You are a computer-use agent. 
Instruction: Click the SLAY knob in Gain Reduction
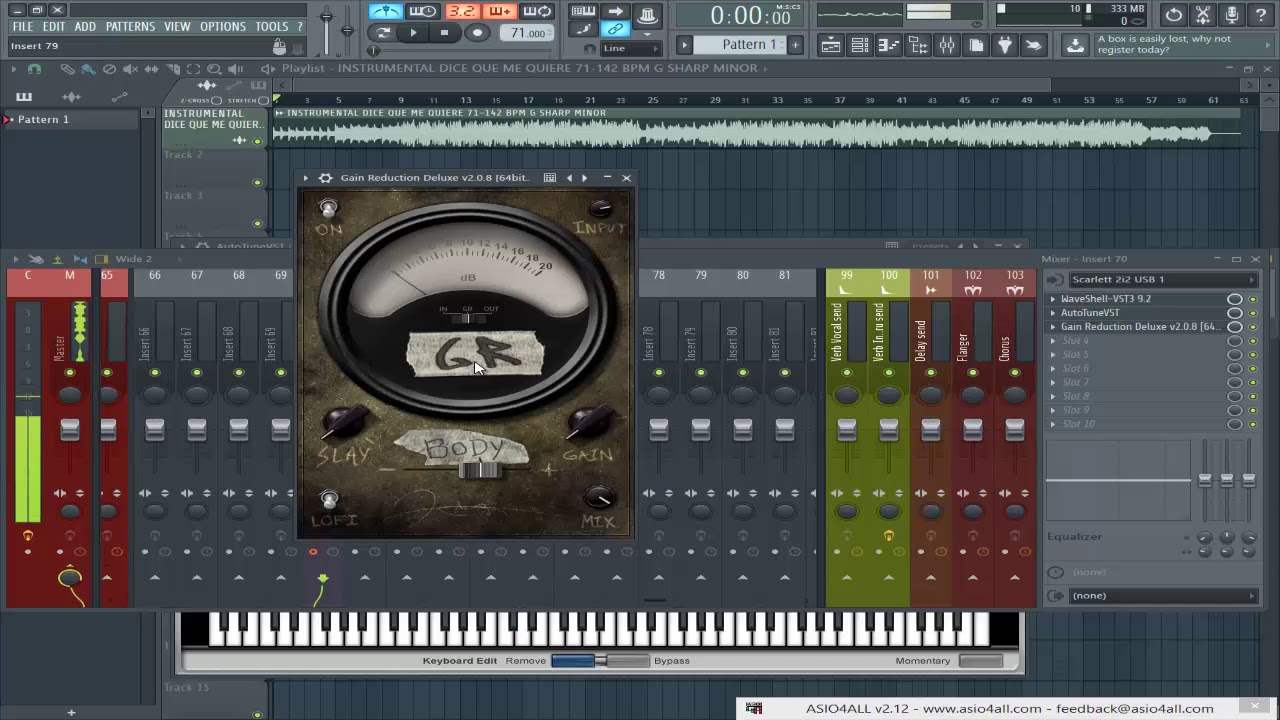(345, 420)
